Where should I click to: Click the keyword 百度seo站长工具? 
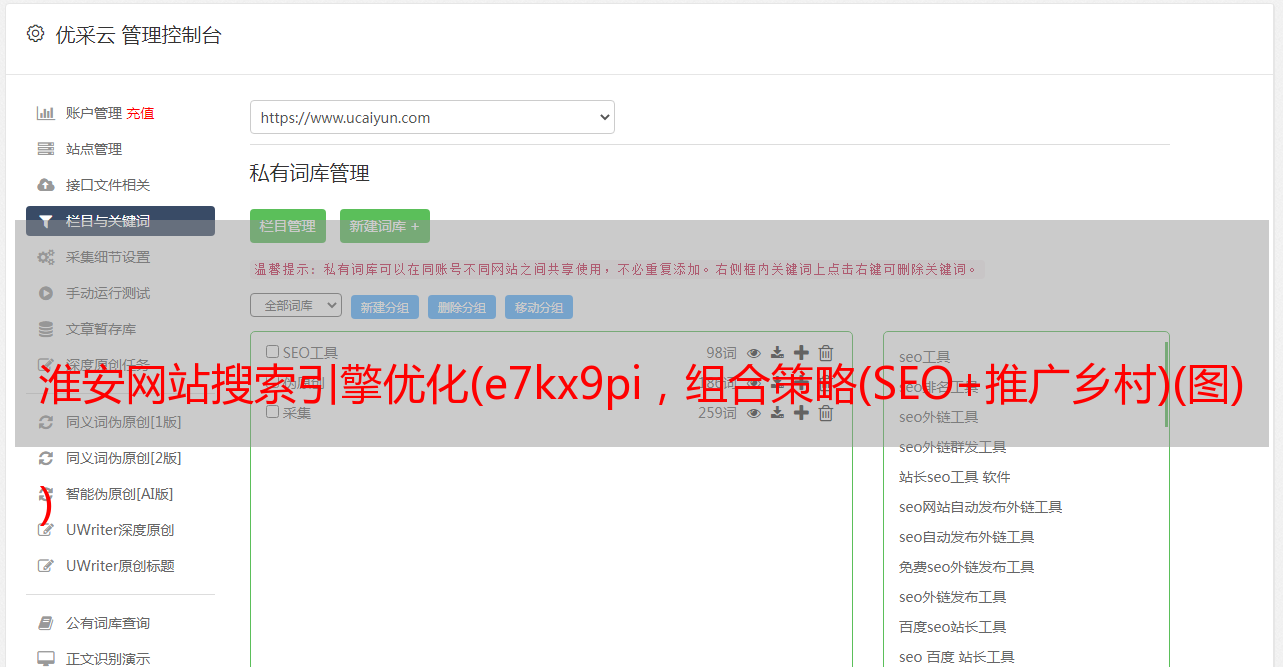coord(953,627)
